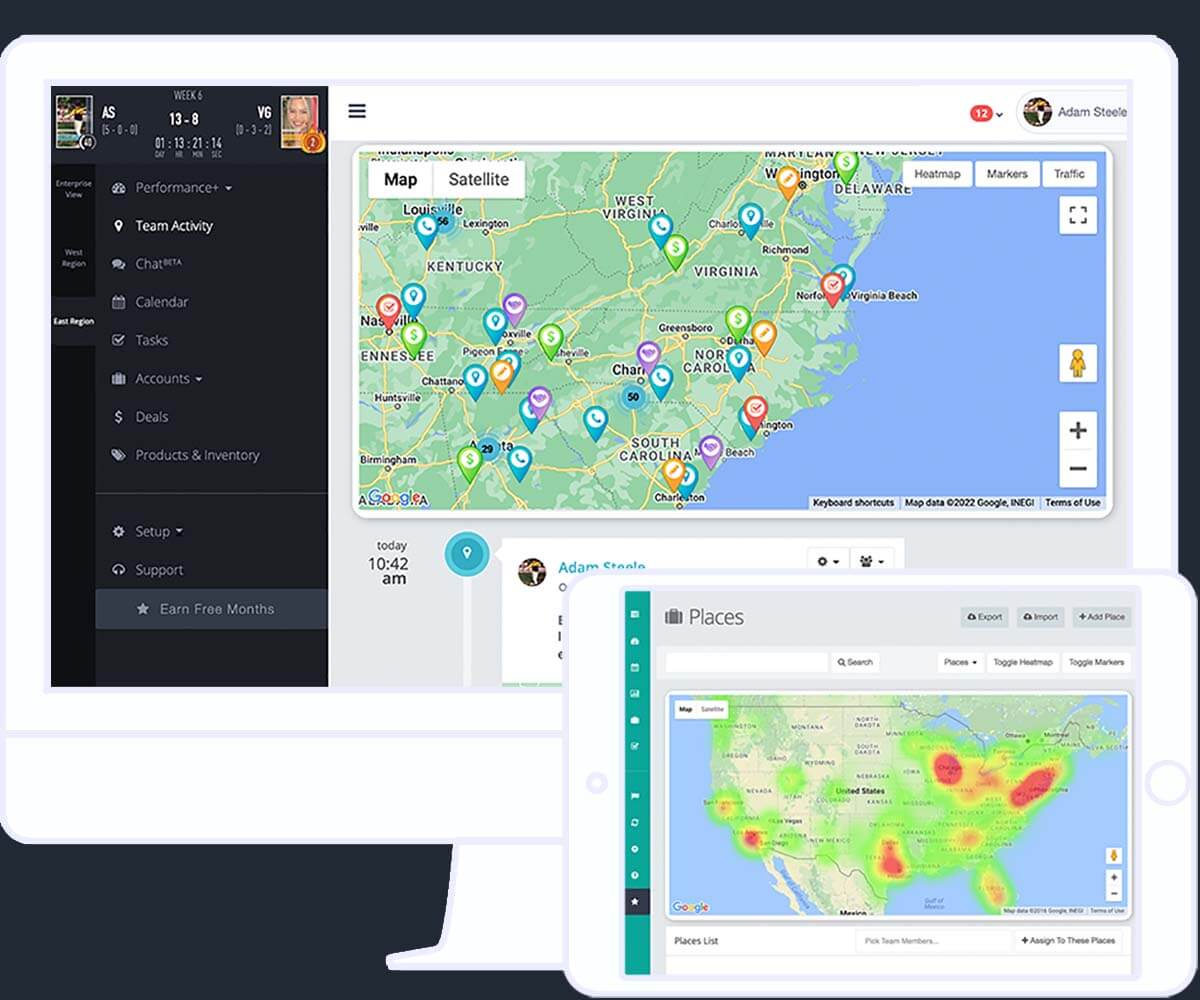Switch to the West Region tab
Image resolution: width=1200 pixels, height=1000 pixels.
pyautogui.click(x=73, y=258)
